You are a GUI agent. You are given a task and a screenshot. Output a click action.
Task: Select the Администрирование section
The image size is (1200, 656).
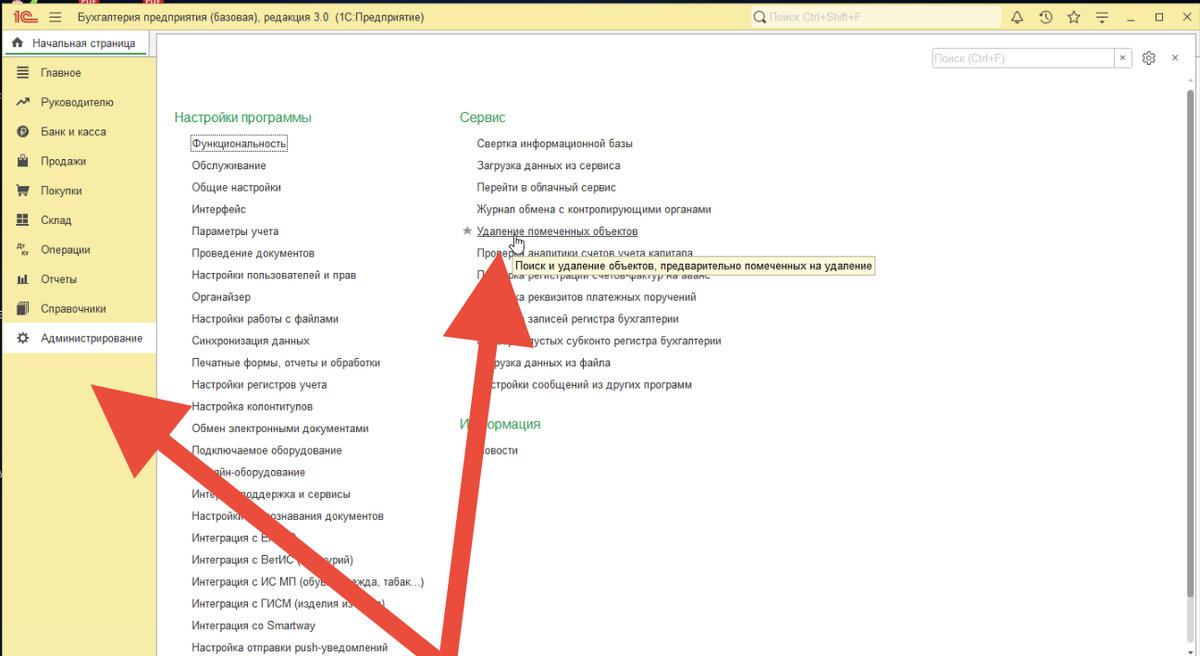tap(78, 338)
